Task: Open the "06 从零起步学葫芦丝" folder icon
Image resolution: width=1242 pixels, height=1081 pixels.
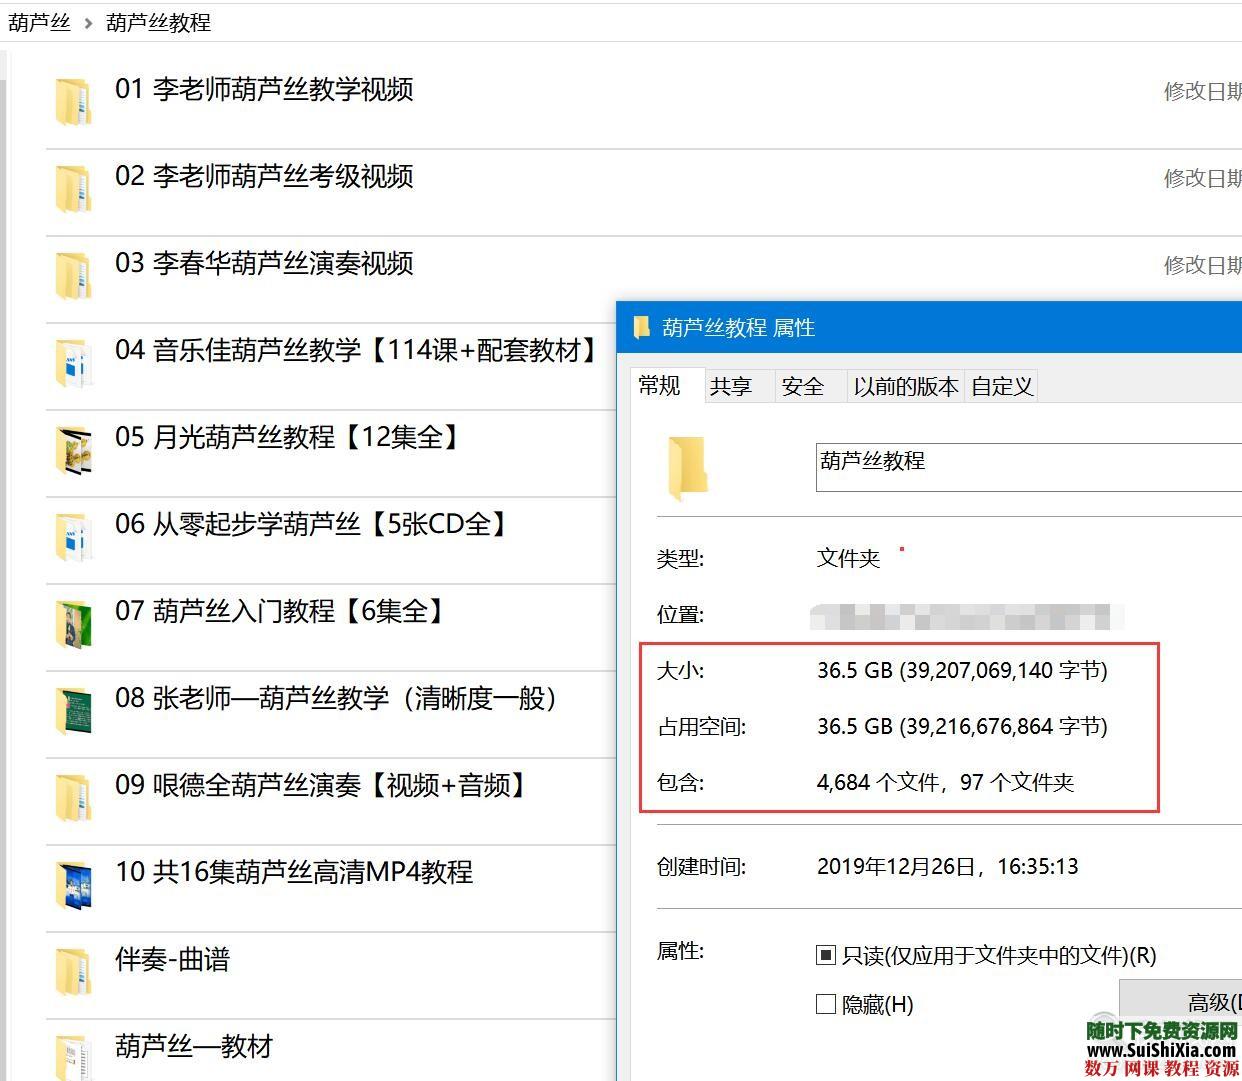Action: [73, 537]
